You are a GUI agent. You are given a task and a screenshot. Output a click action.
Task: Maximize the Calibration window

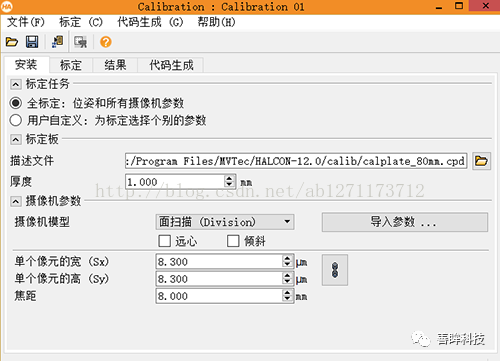[x=459, y=6]
